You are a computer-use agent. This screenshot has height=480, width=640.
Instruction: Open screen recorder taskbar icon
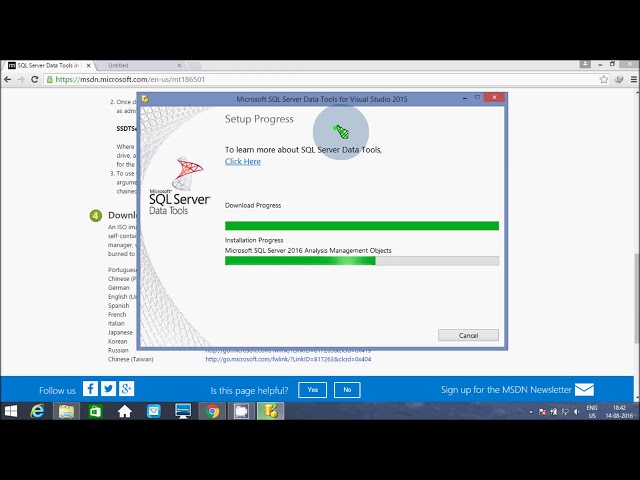tap(241, 411)
